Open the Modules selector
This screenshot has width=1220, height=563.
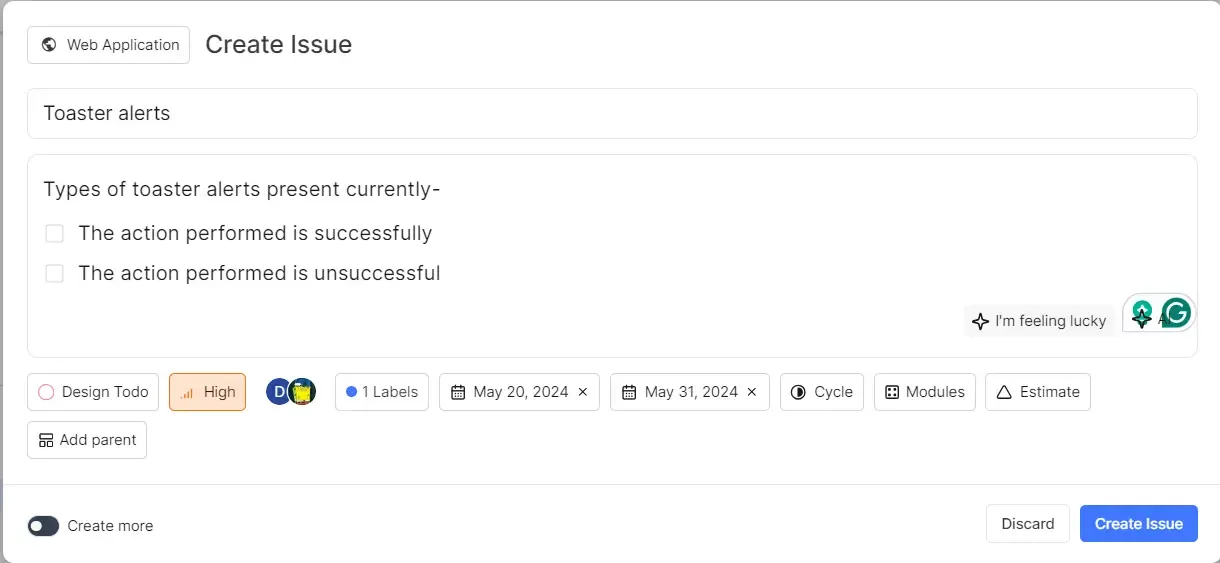tap(925, 392)
